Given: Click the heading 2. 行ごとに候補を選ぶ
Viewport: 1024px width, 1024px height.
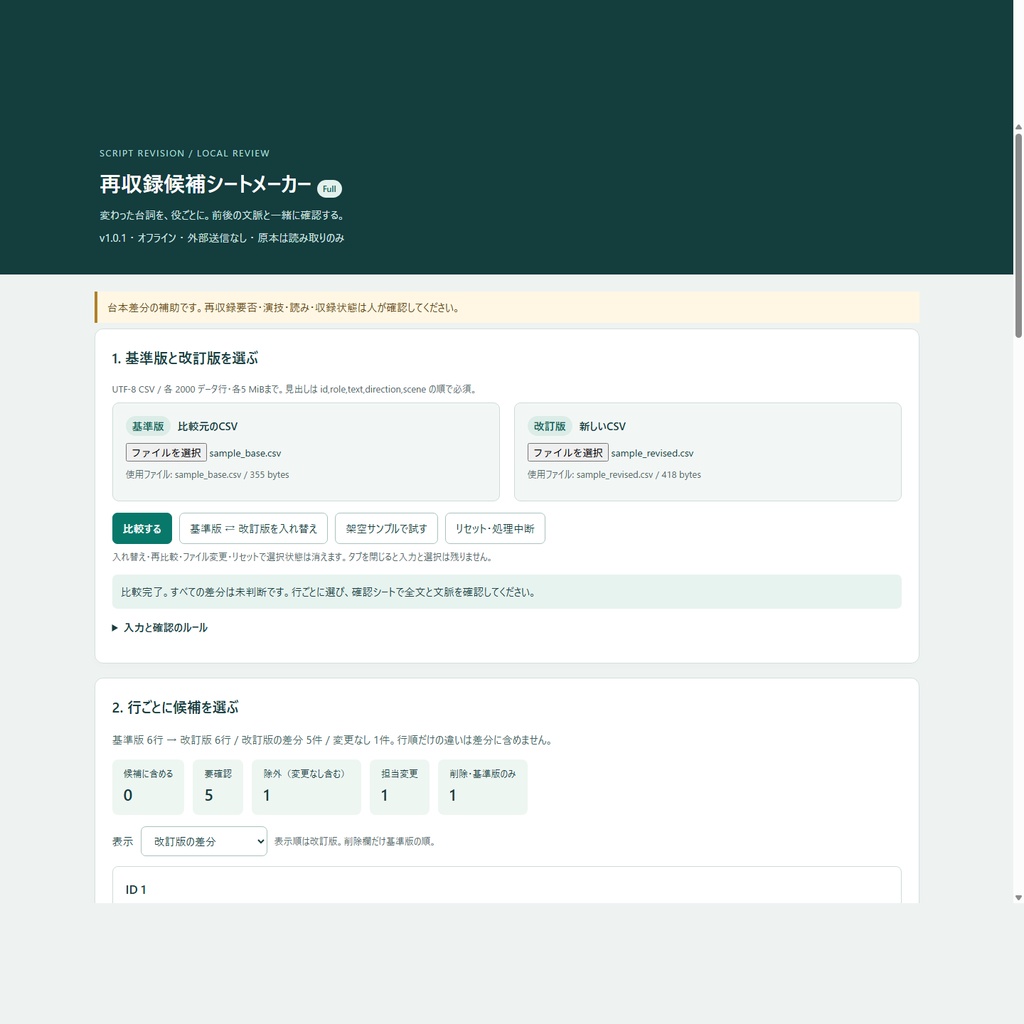Looking at the screenshot, I should [x=175, y=707].
